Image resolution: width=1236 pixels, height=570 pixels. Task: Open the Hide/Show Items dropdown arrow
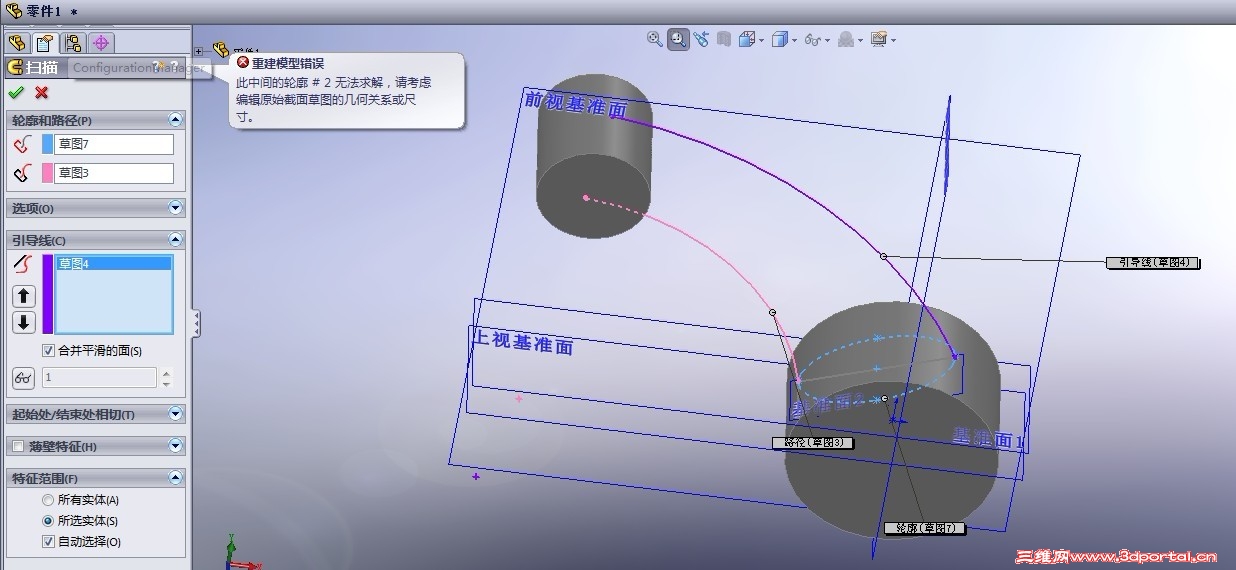point(827,41)
